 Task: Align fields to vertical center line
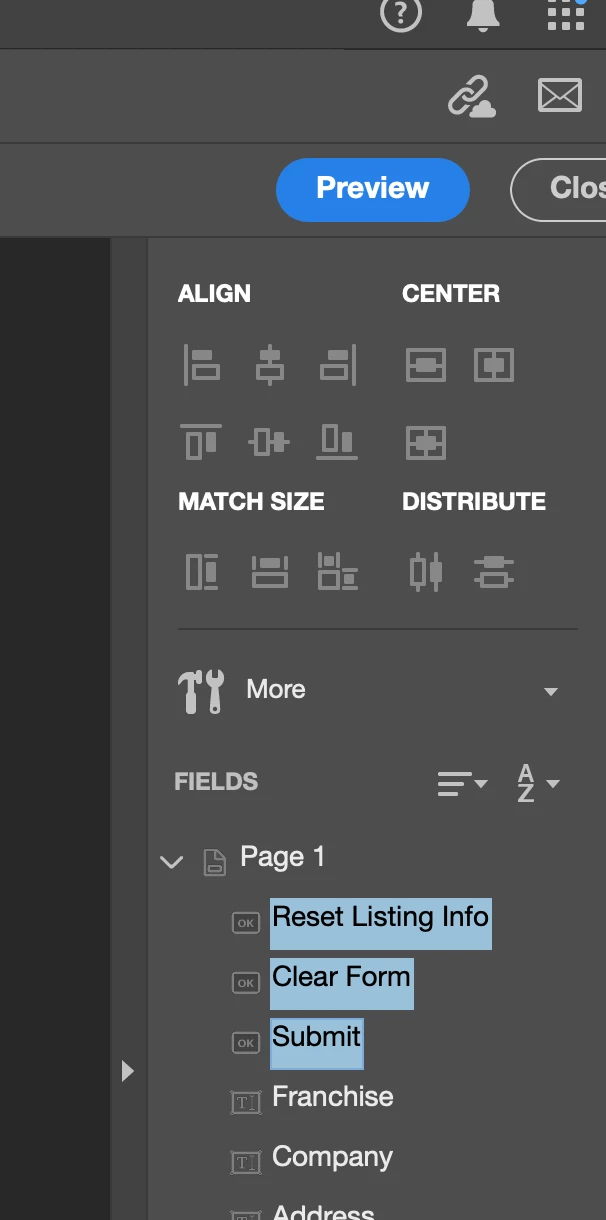pyautogui.click(x=269, y=365)
